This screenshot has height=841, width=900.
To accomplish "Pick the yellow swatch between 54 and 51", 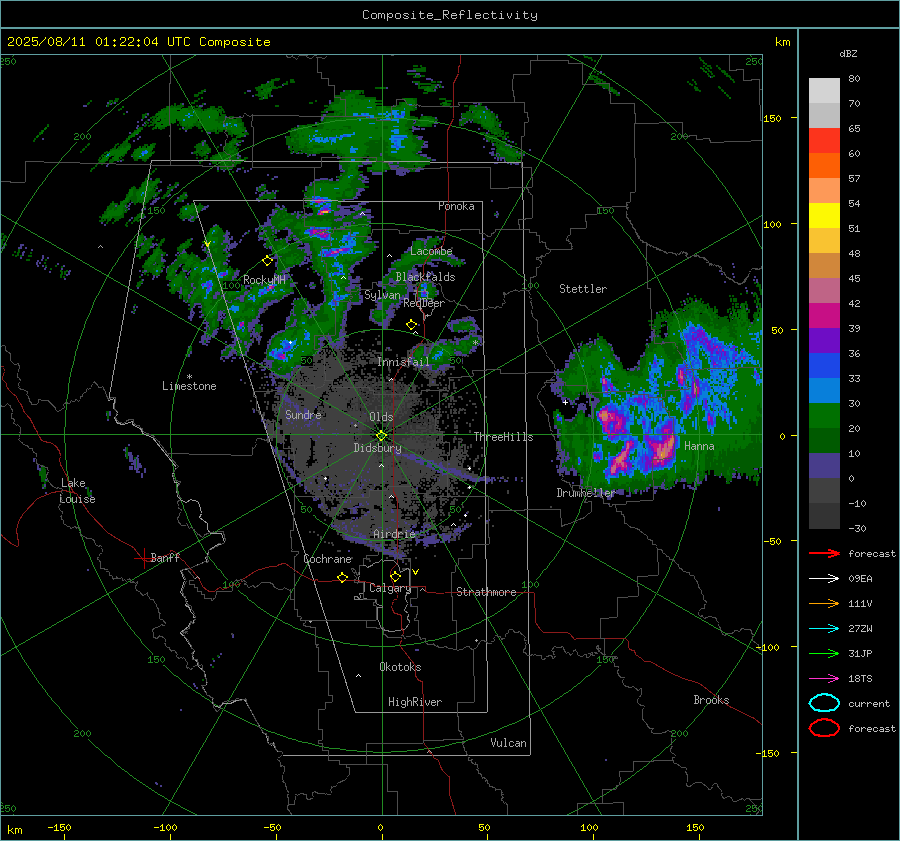I will point(824,216).
